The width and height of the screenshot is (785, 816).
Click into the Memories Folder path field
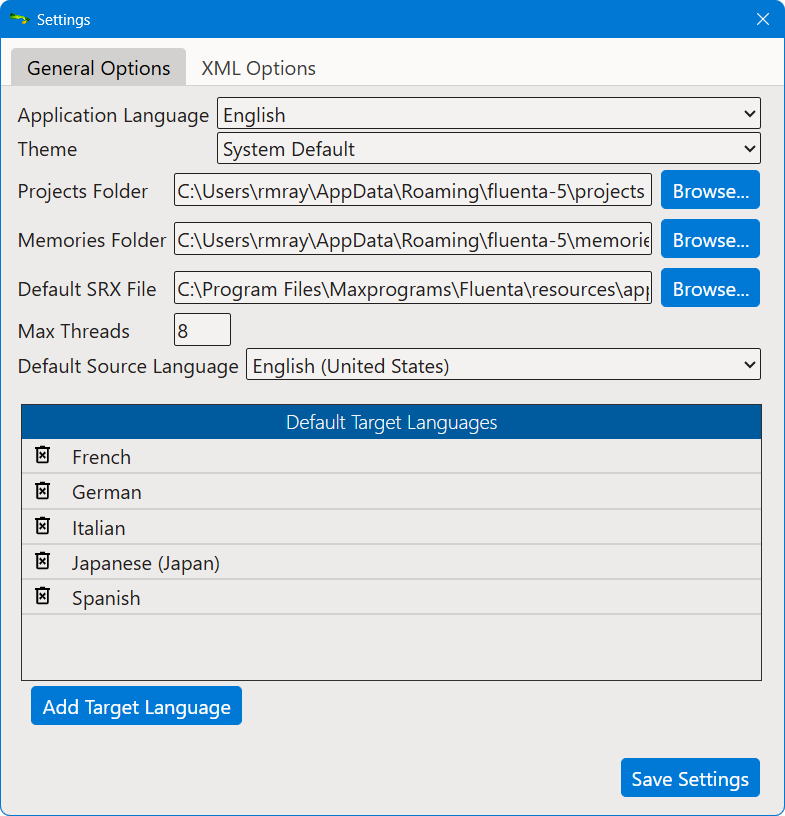pyautogui.click(x=413, y=239)
